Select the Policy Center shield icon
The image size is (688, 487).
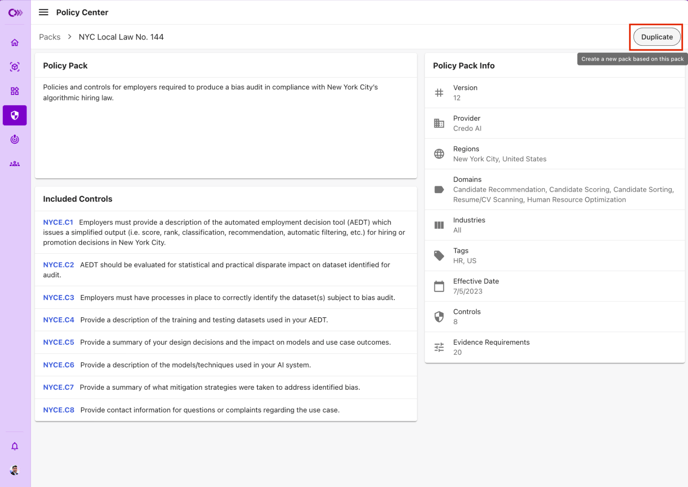pyautogui.click(x=15, y=115)
